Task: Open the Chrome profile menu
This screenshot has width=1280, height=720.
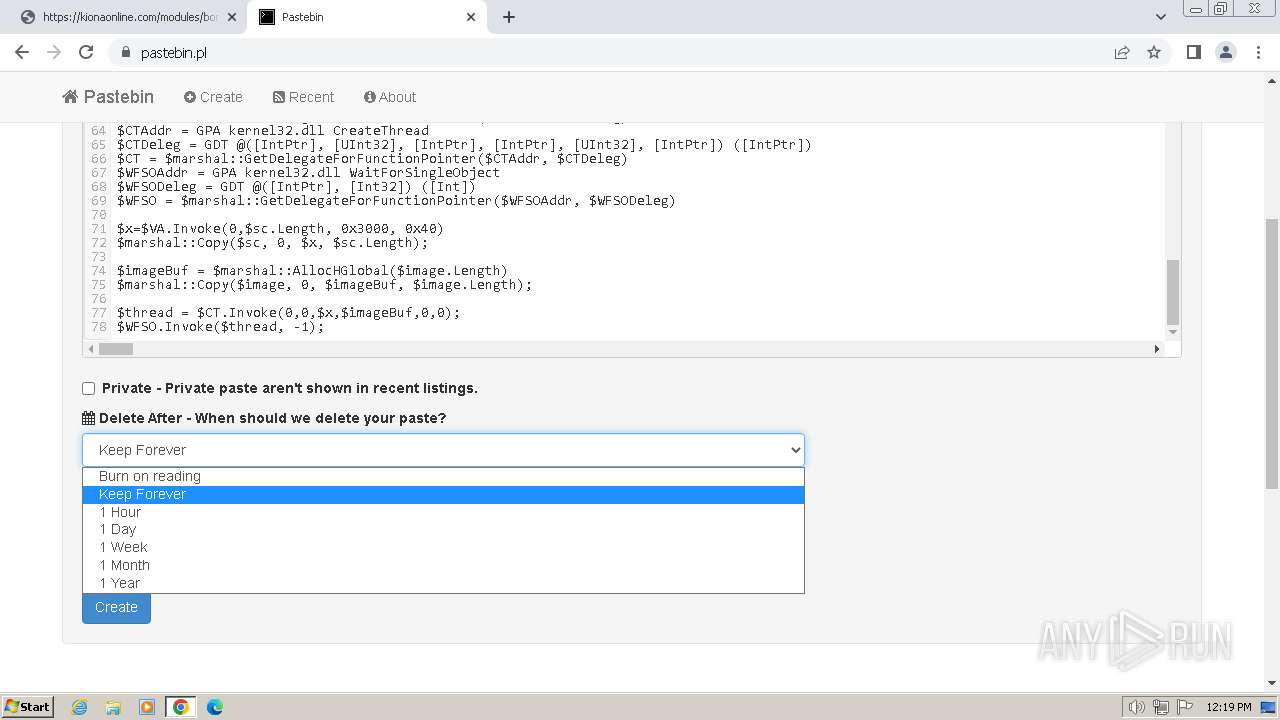Action: (1225, 52)
